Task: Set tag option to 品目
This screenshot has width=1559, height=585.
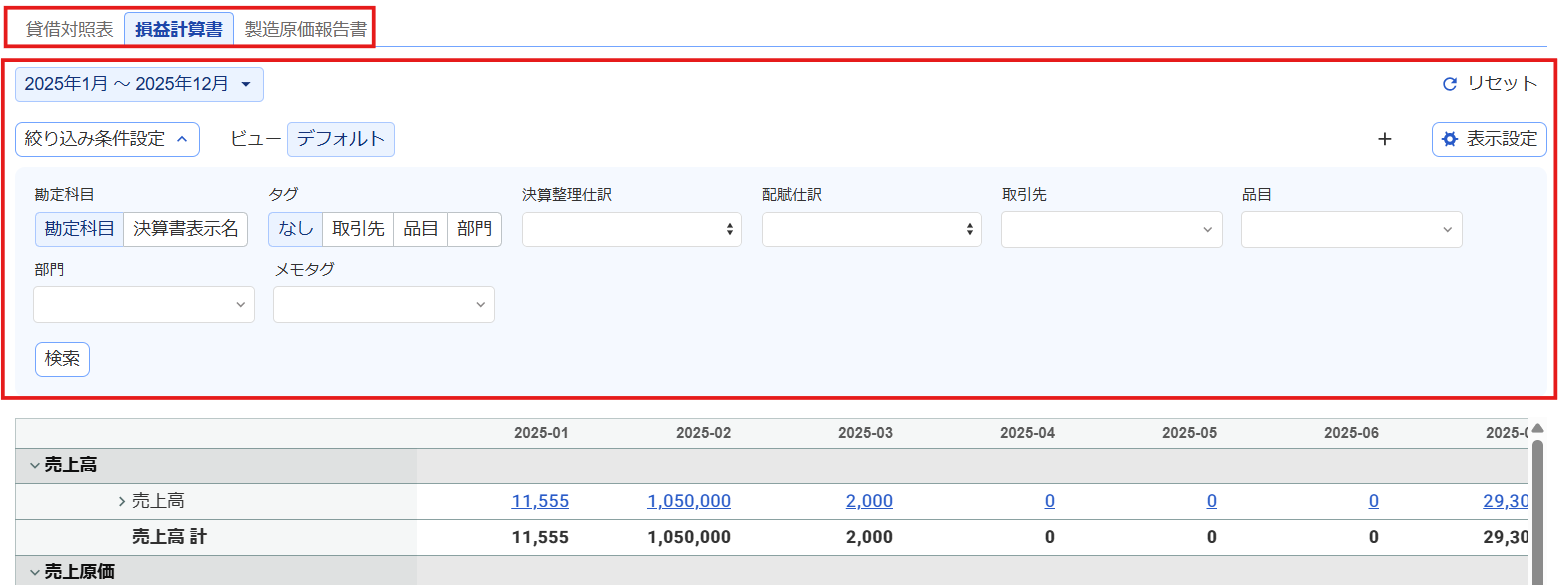Action: [x=420, y=229]
